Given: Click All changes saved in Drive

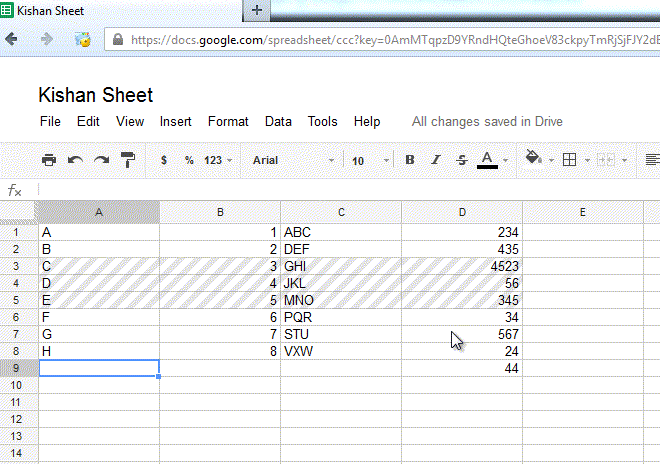Looking at the screenshot, I should tap(487, 122).
